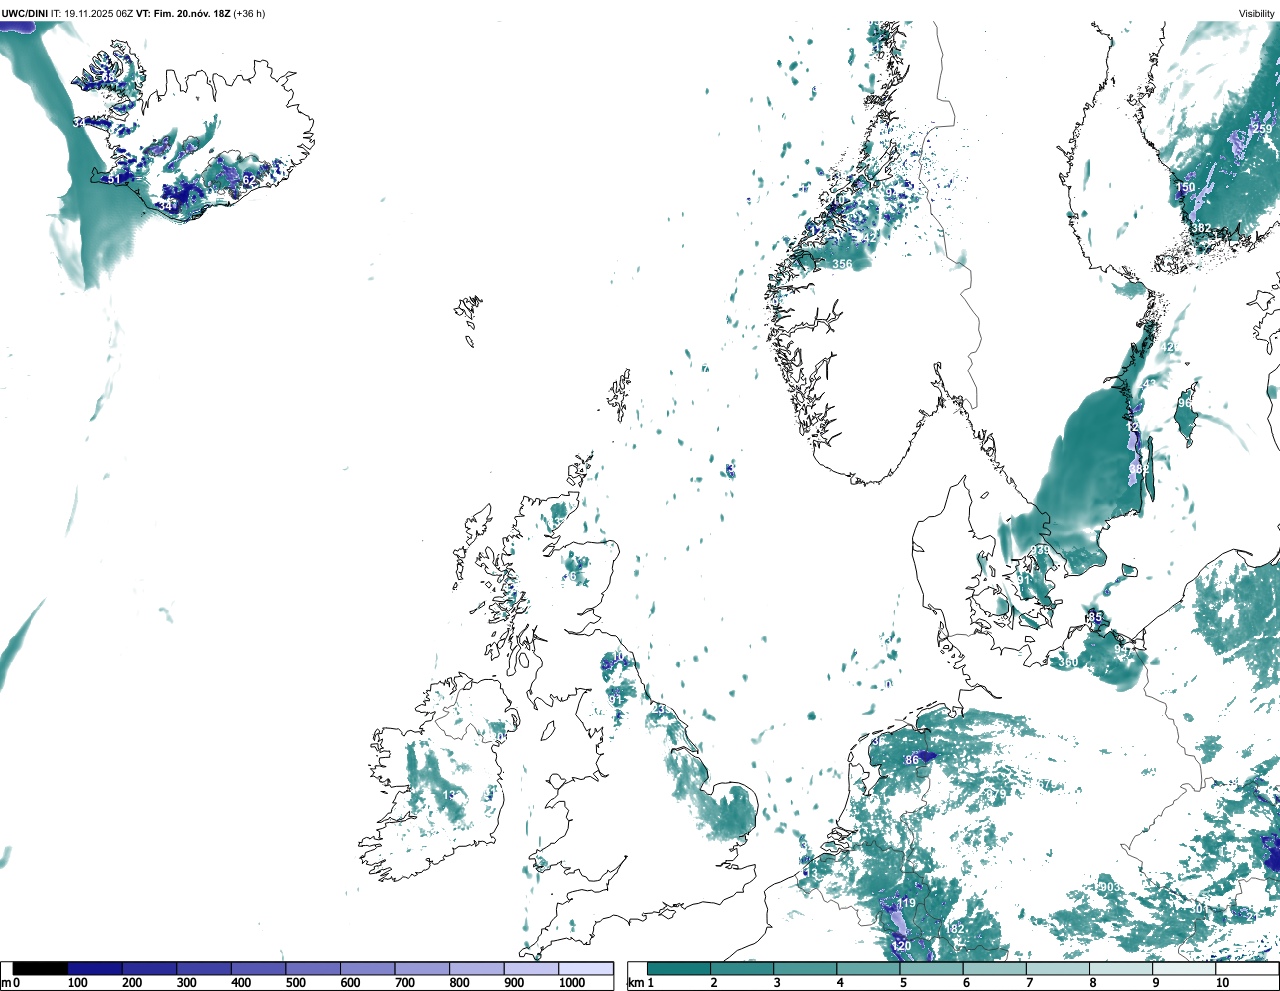The image size is (1280, 991).
Task: Click the 'km' unit label on the legend
Action: (634, 983)
